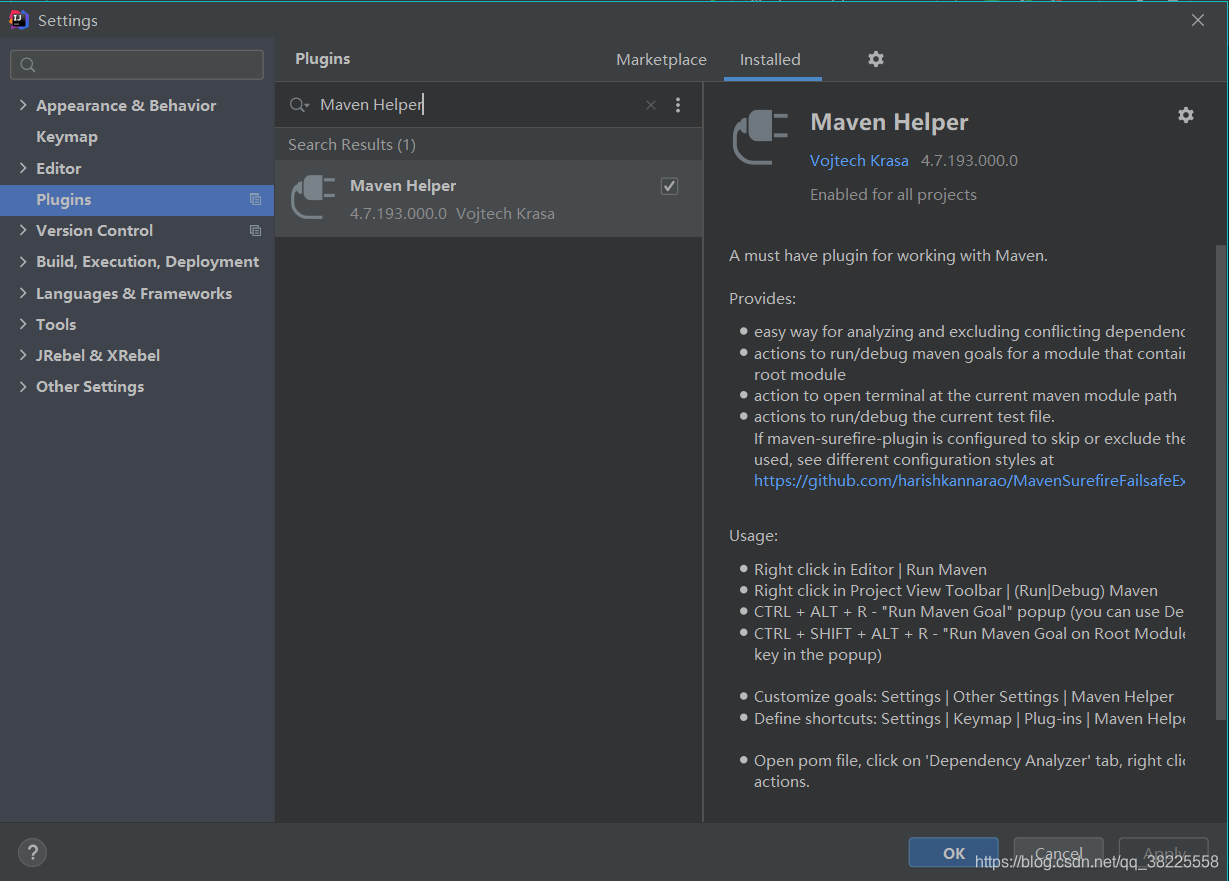
Task: Click project-level icon beside Version Control
Action: (x=255, y=231)
